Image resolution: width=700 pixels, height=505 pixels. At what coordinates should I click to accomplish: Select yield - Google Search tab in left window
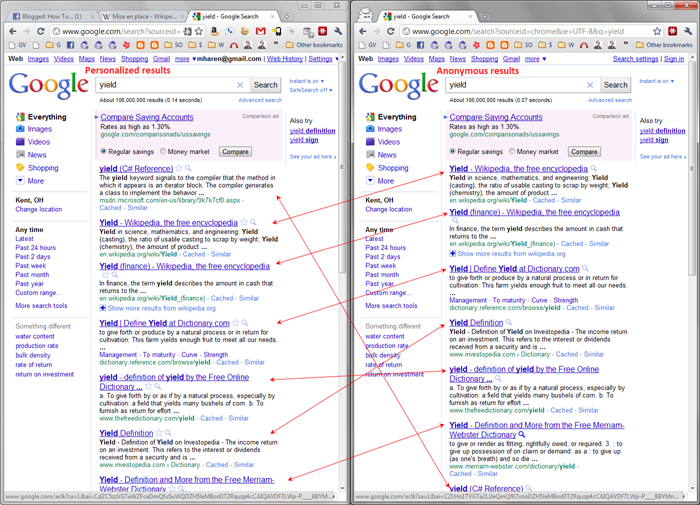[x=233, y=17]
